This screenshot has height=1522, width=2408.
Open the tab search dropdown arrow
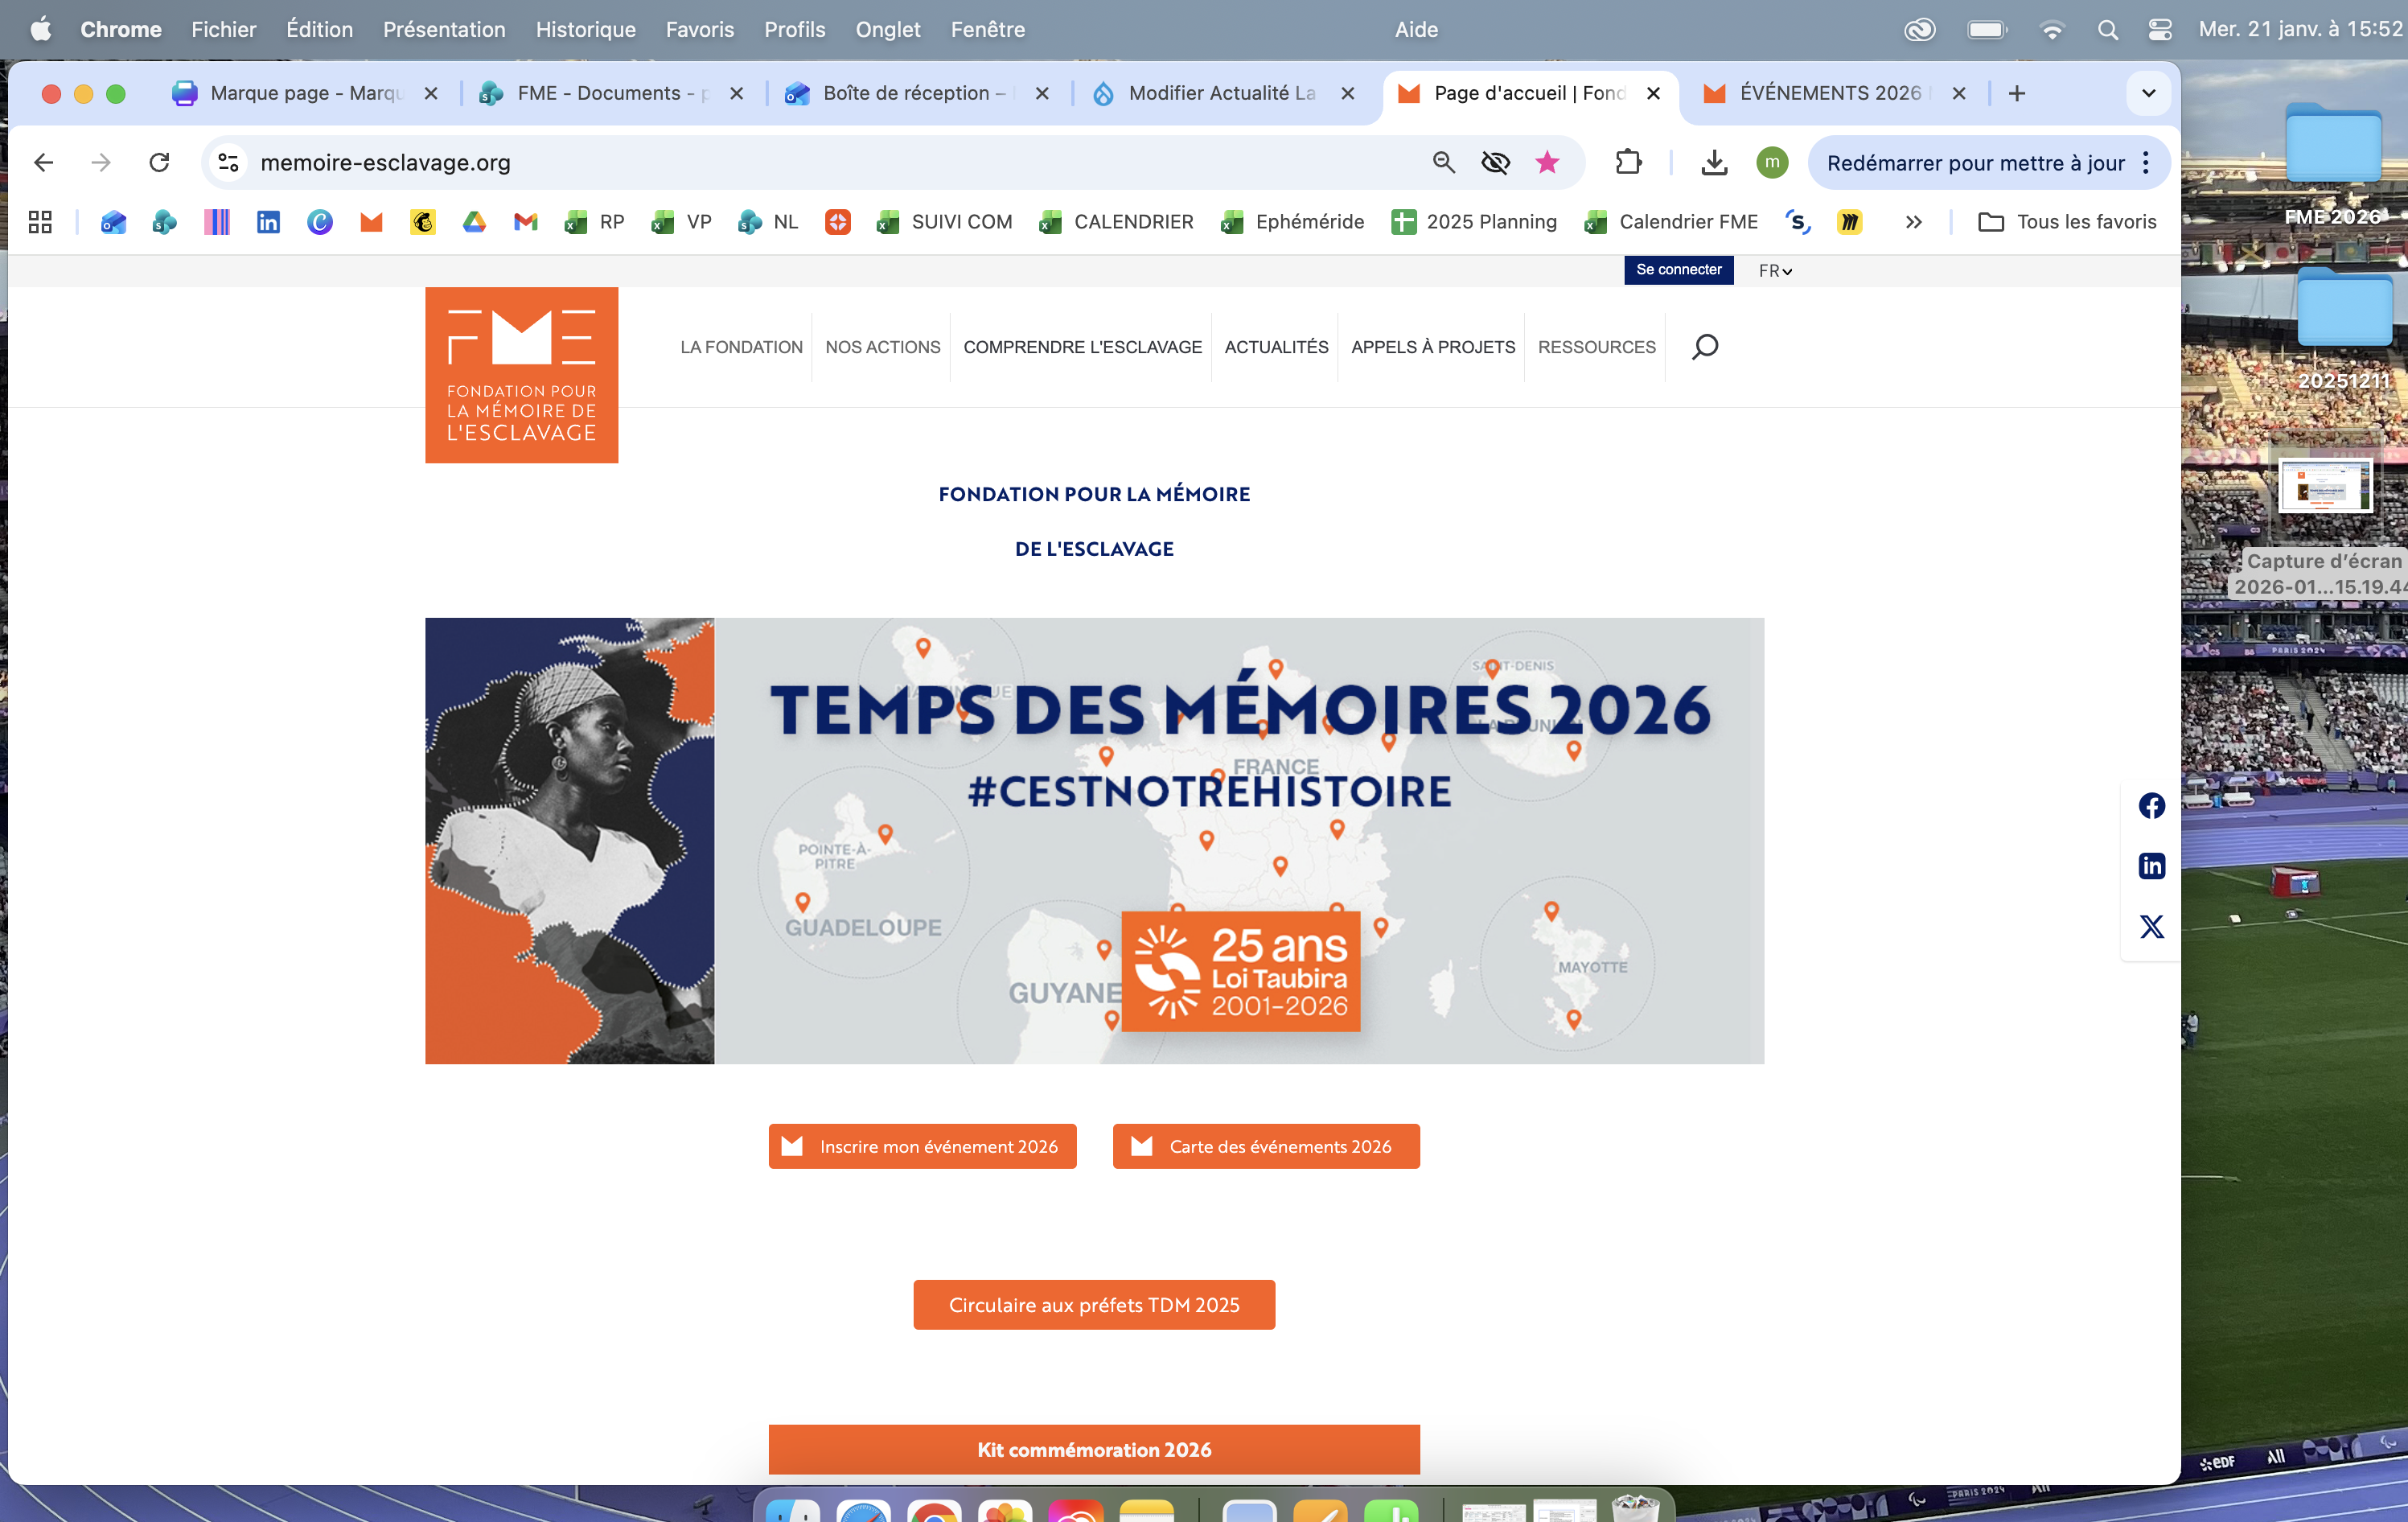point(2148,93)
